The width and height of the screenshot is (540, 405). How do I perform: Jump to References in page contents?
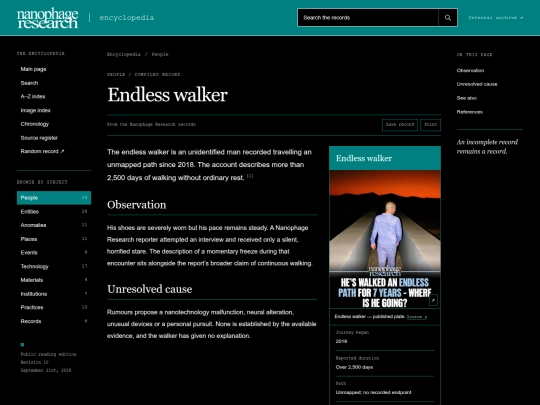pos(470,112)
